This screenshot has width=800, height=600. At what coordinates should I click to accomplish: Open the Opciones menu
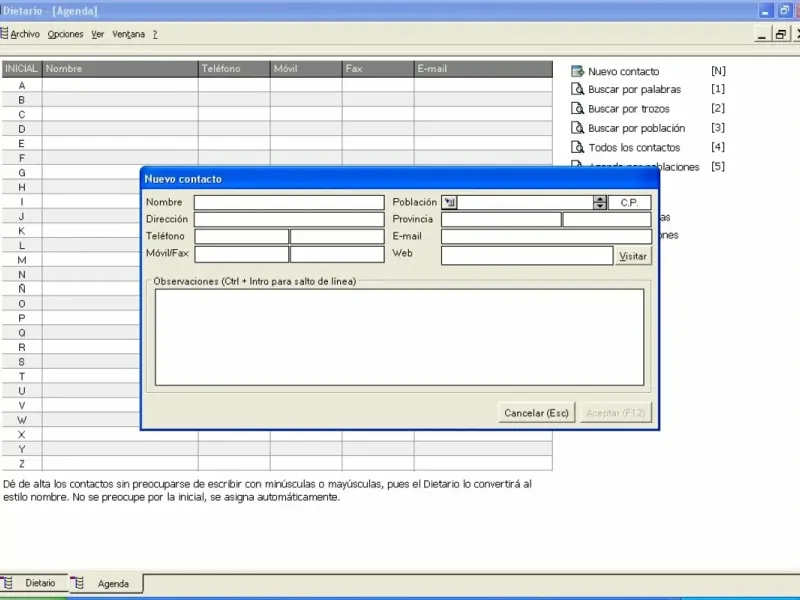[65, 34]
